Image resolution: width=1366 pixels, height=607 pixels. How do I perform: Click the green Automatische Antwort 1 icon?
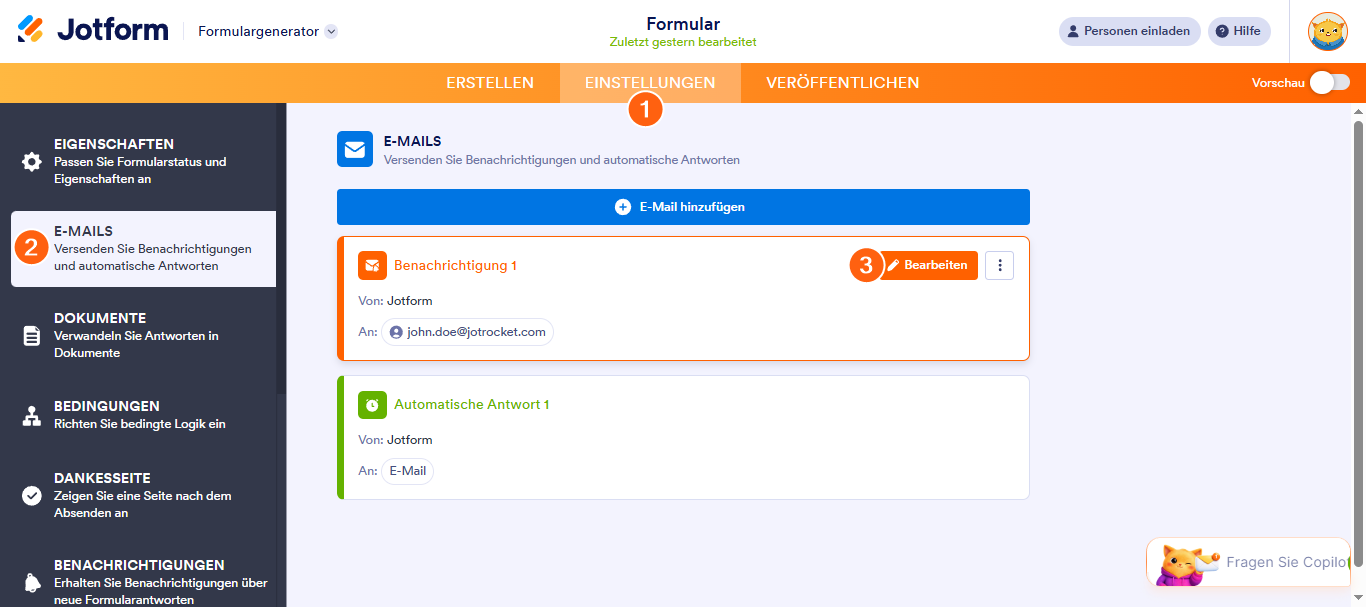click(x=372, y=405)
